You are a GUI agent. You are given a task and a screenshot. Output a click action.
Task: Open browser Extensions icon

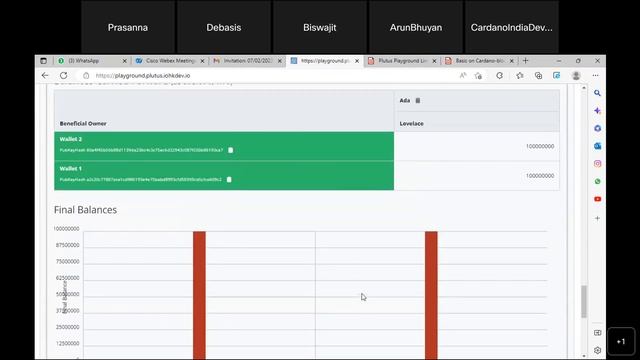[500, 76]
